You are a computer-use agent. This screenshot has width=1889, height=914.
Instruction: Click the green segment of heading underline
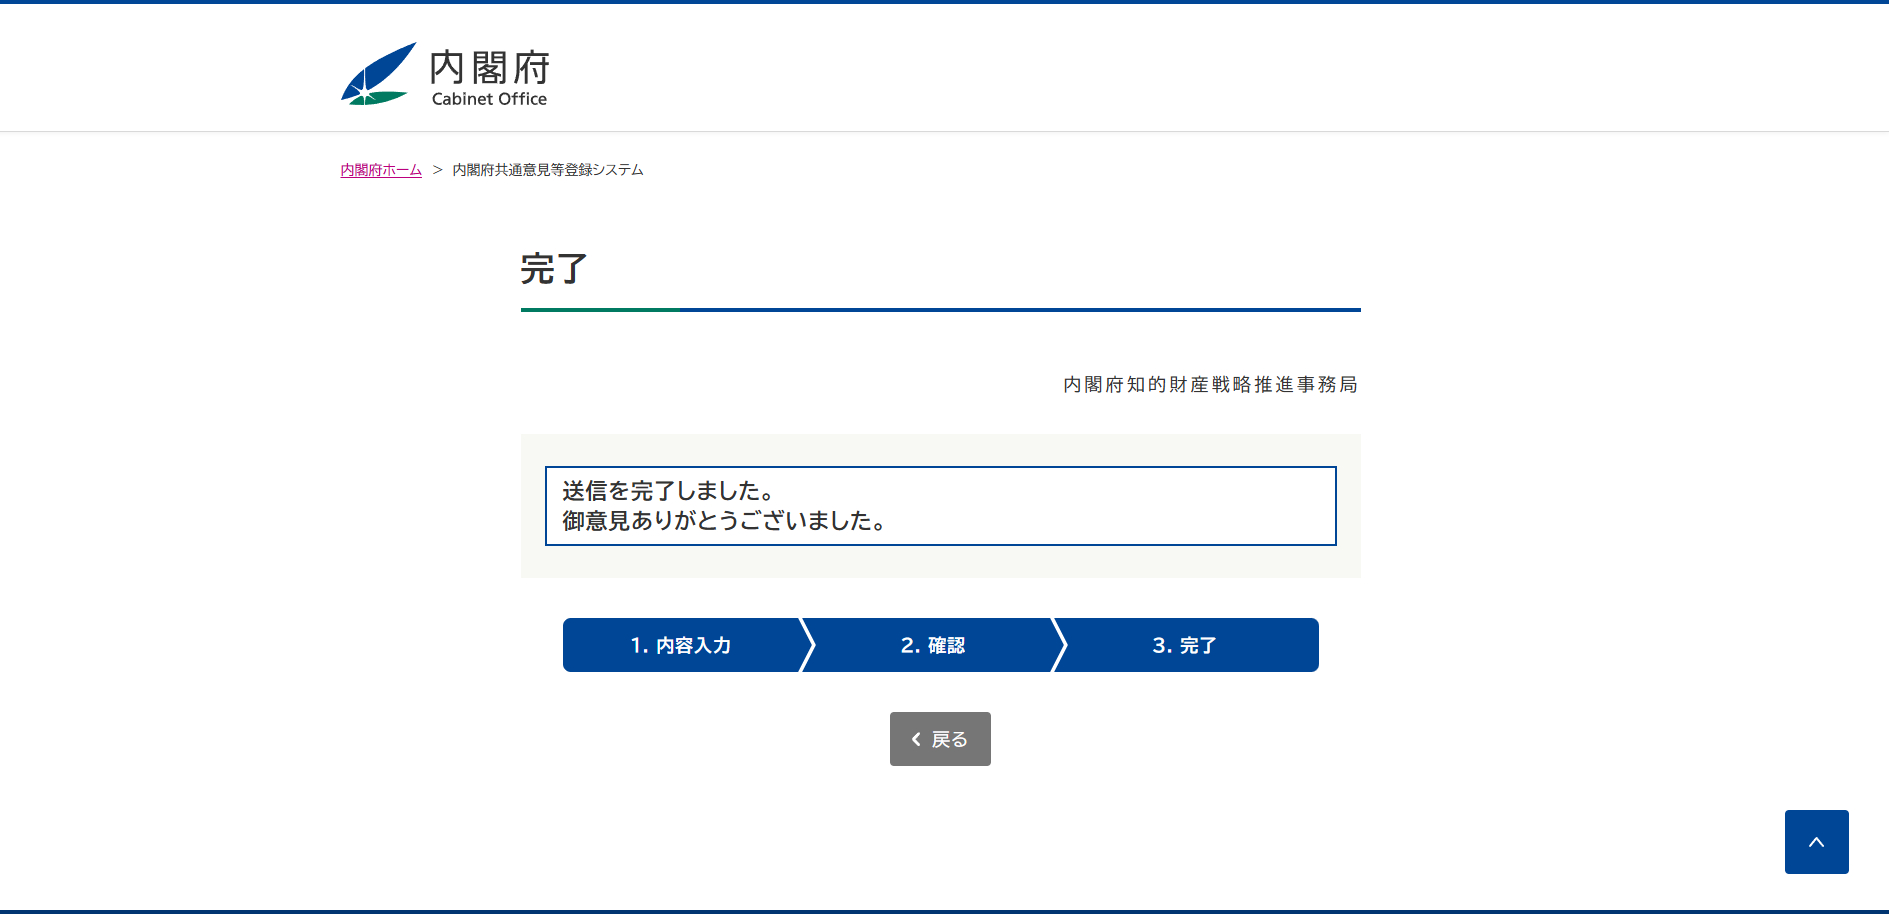click(x=600, y=310)
